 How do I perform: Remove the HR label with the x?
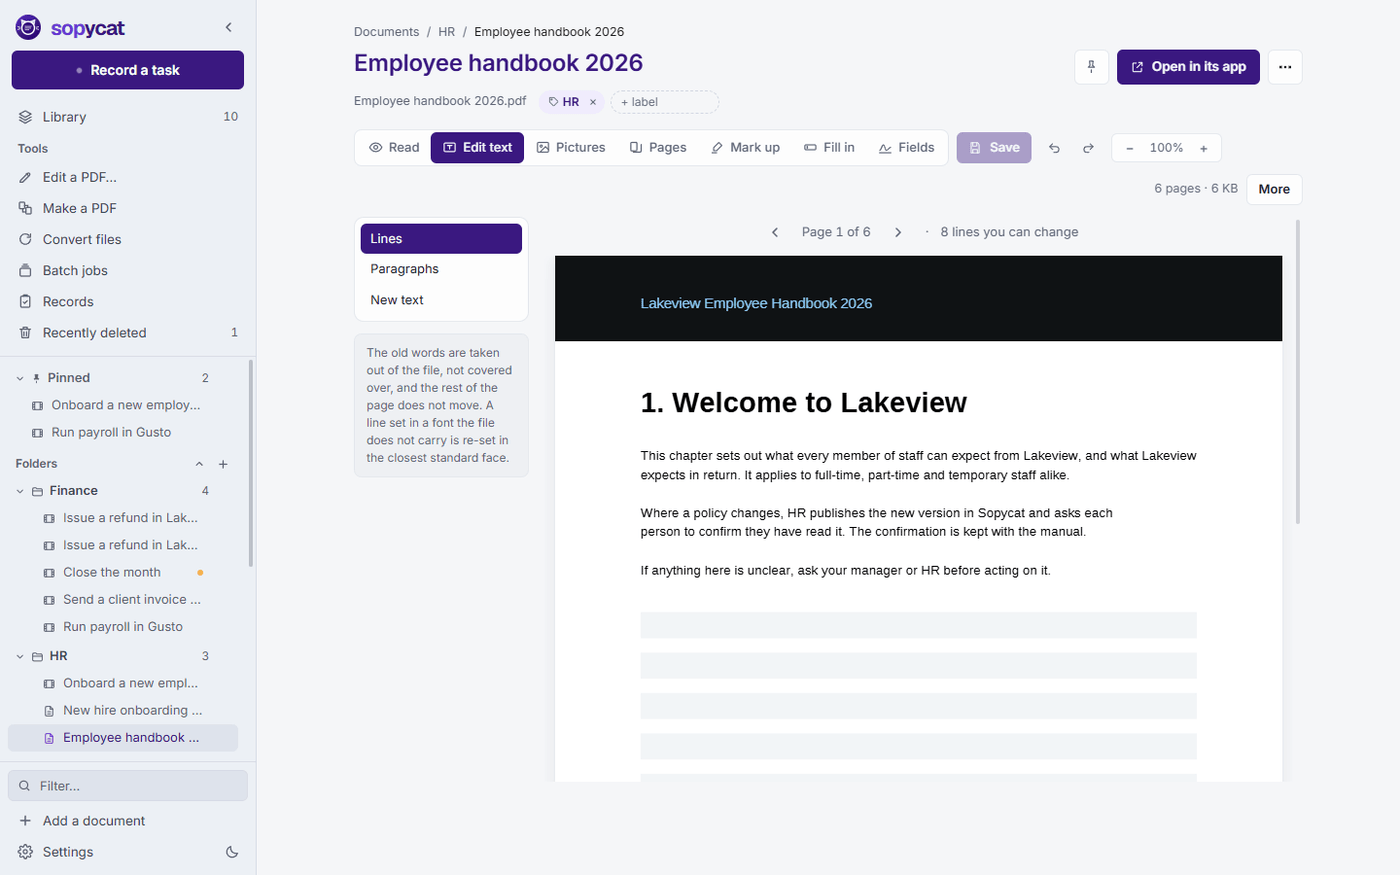(x=593, y=102)
